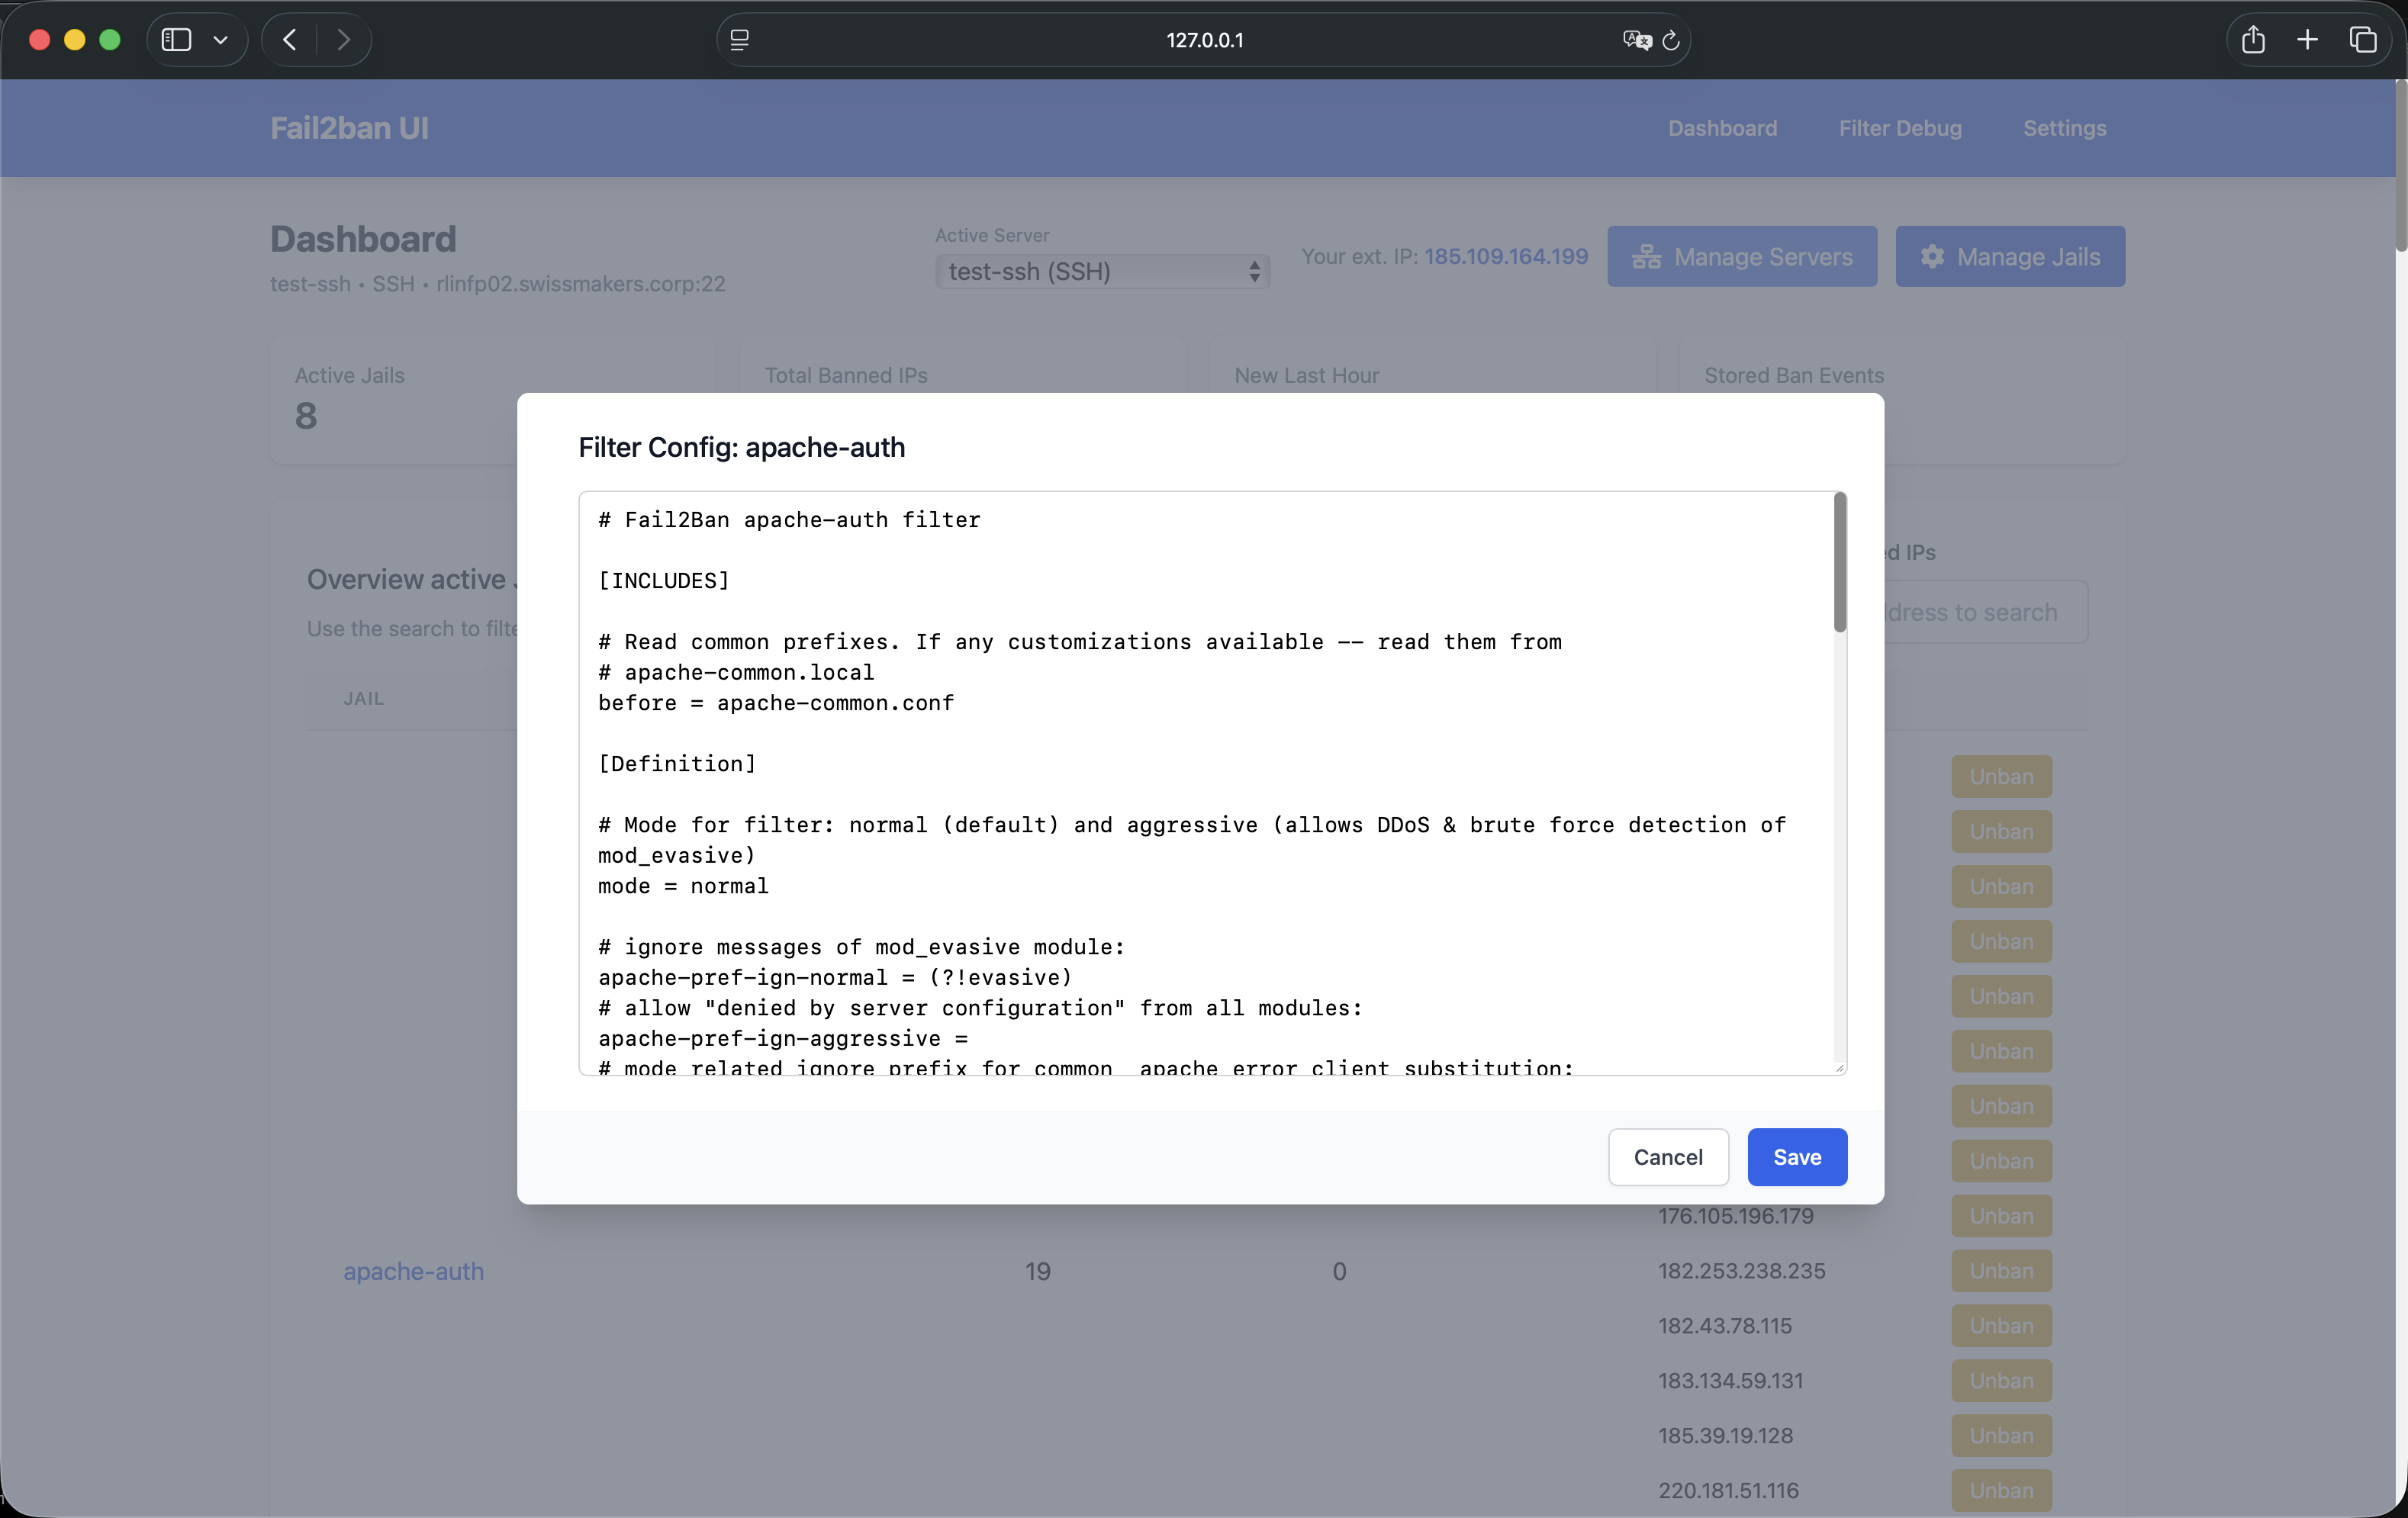Show the tab overview icon in Safari

coord(2364,40)
